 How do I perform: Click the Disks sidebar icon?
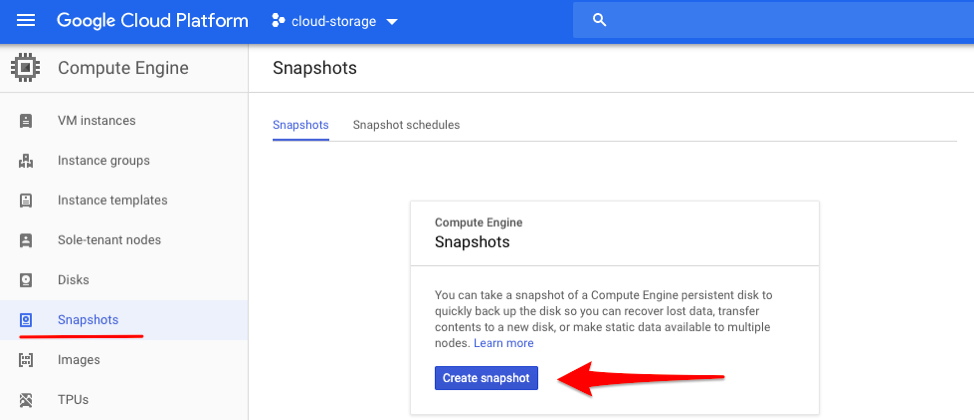[x=26, y=280]
